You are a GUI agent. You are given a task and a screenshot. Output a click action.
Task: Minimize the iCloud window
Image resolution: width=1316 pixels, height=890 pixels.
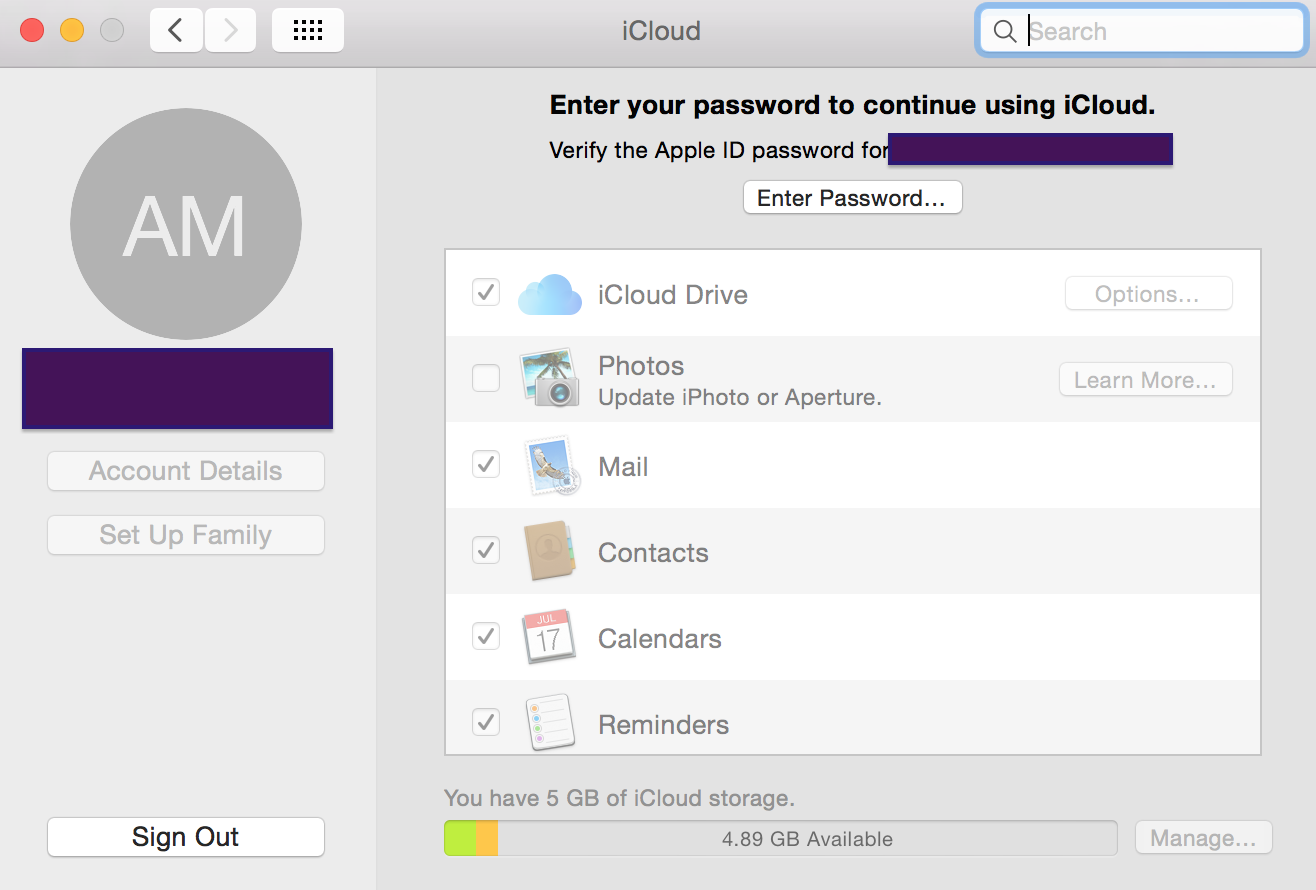[x=72, y=30]
